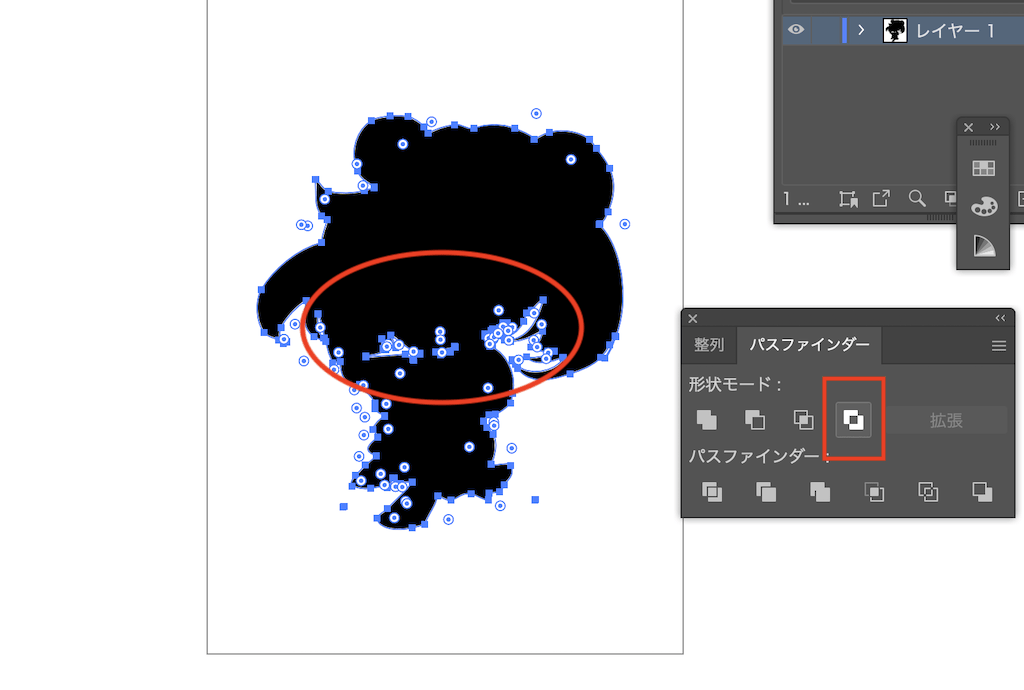Click the export arrow icon in Layers panel
The image size is (1024, 690).
pos(881,198)
